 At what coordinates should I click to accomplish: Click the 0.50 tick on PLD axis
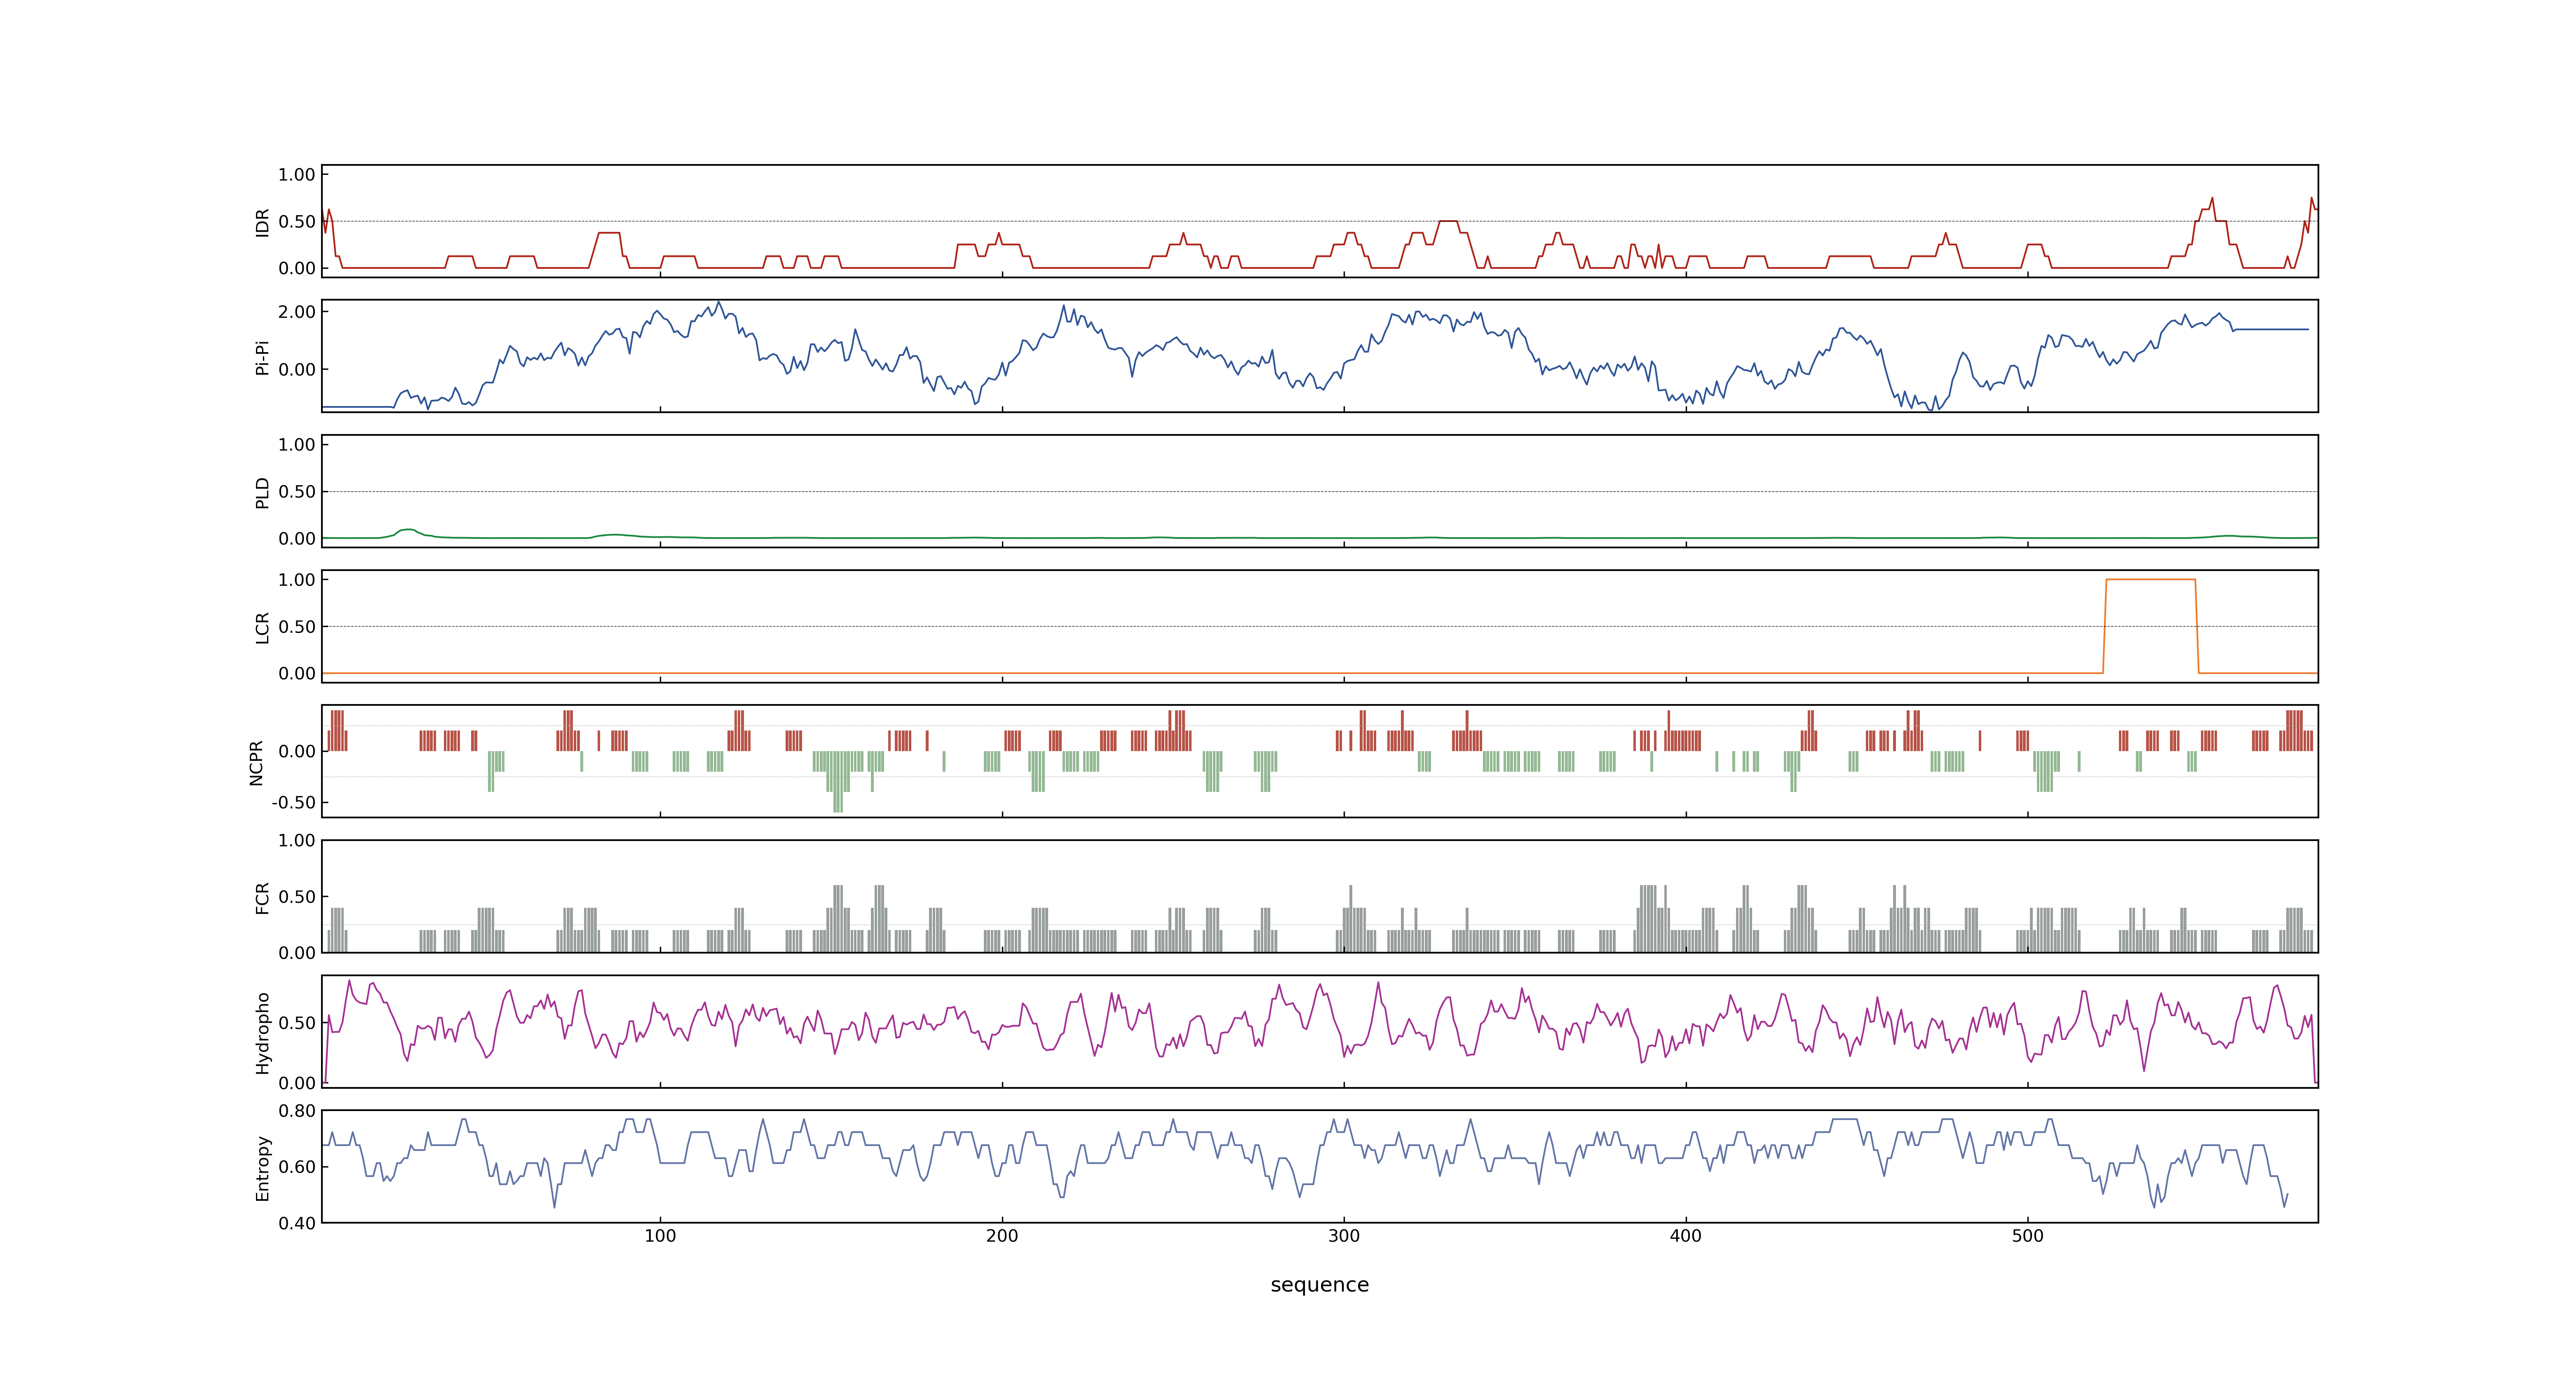tap(297, 492)
